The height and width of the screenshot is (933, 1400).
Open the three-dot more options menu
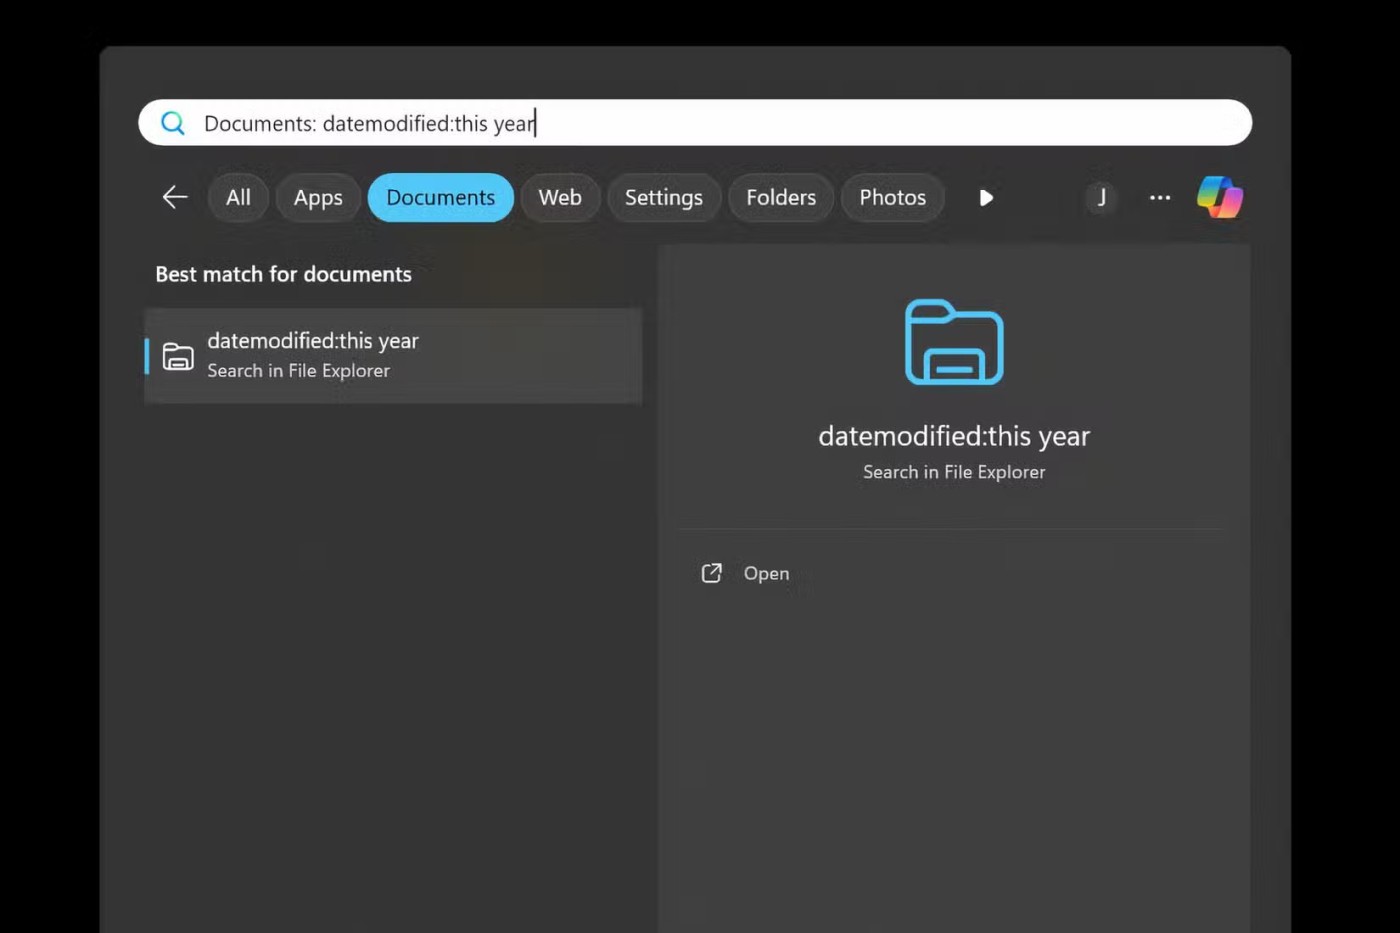click(x=1160, y=198)
